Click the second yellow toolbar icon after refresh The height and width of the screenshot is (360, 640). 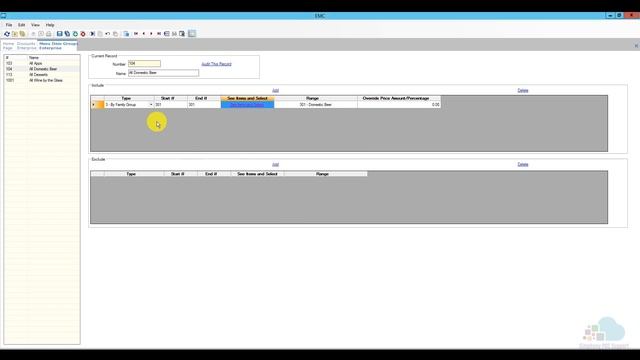tap(15, 34)
